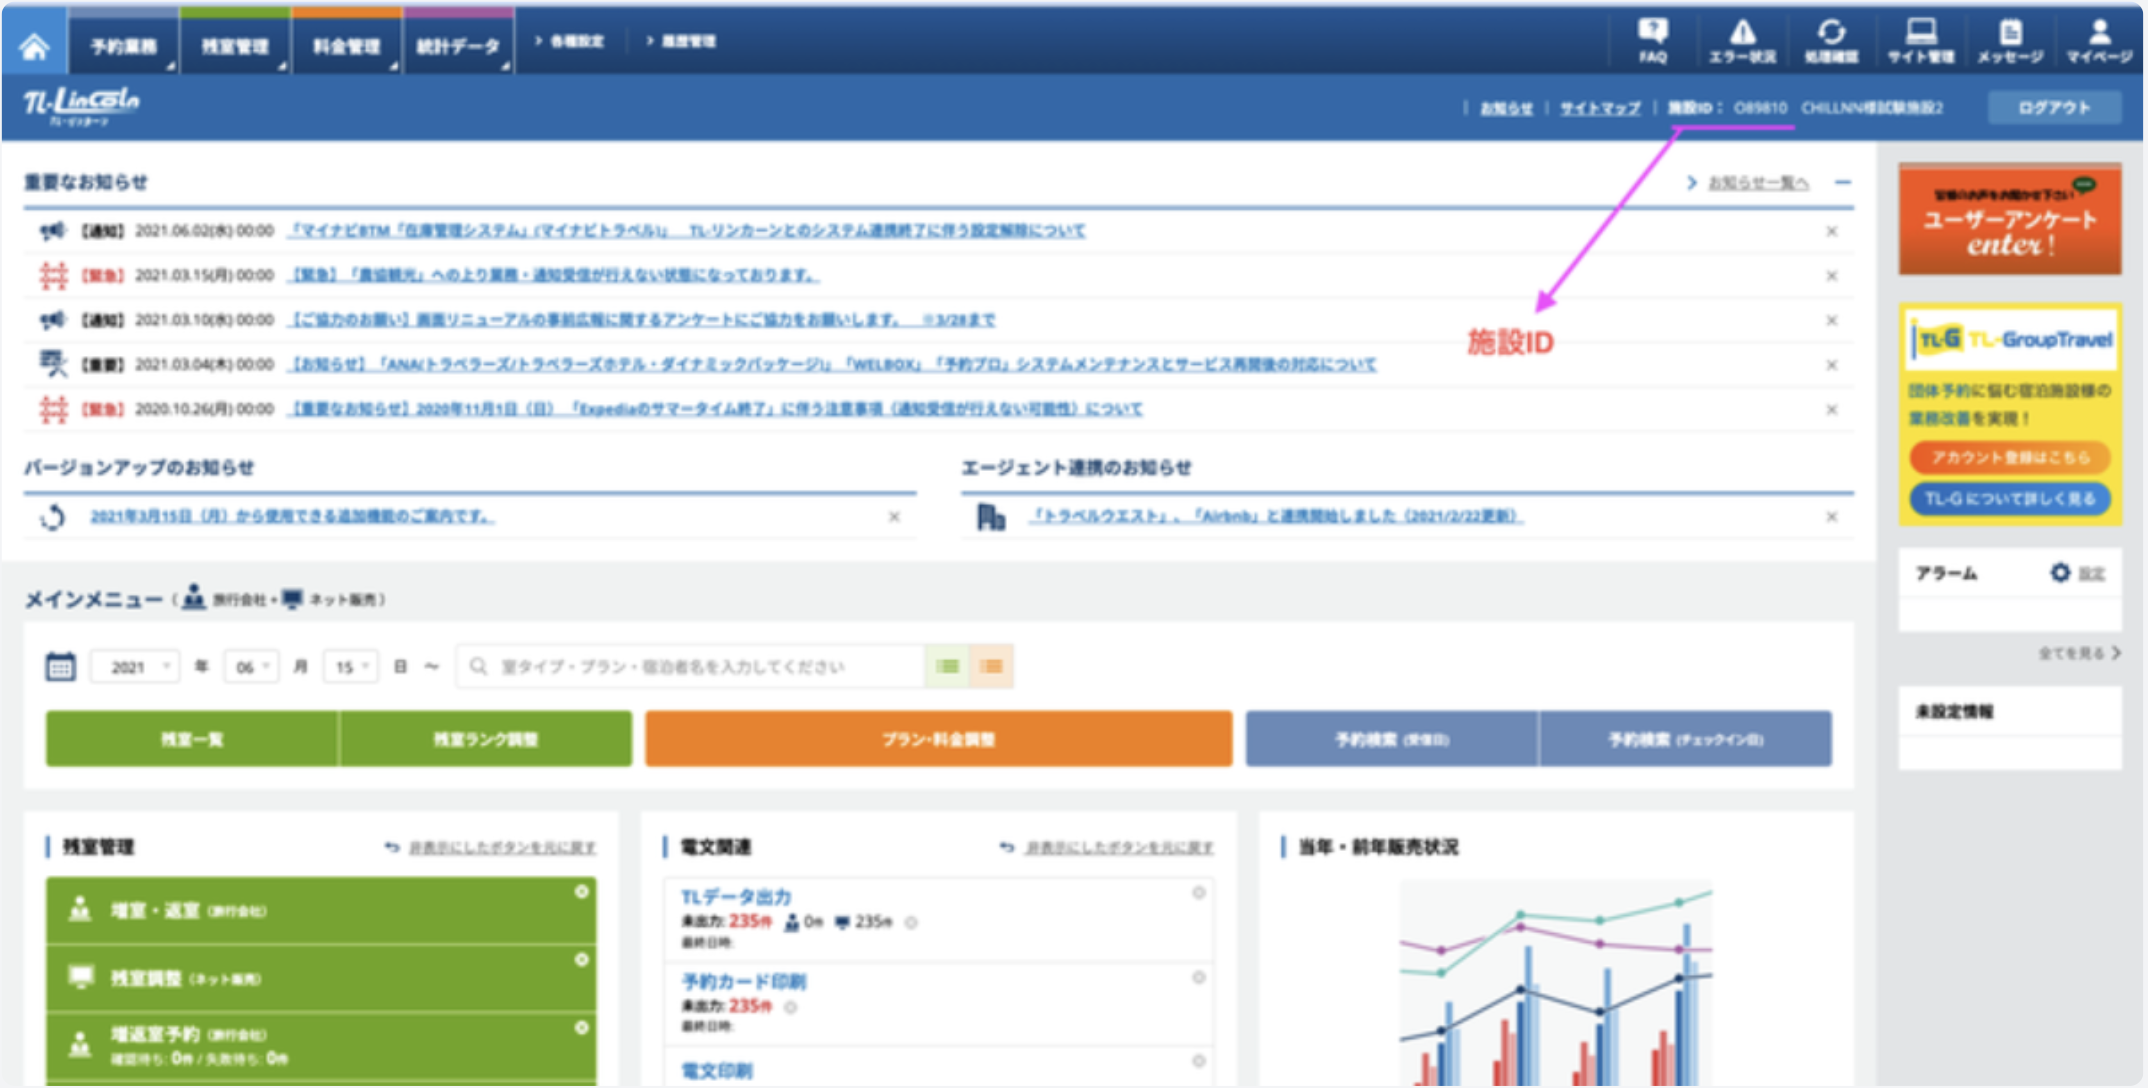
Task: Open the 2021 year dropdown
Action: click(135, 666)
